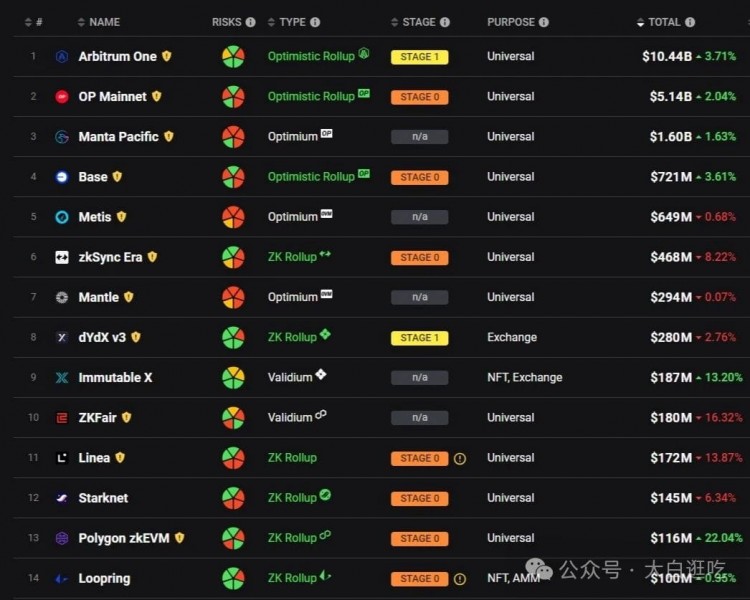Sort the table by TOTAL column
The width and height of the screenshot is (750, 600).
point(664,22)
